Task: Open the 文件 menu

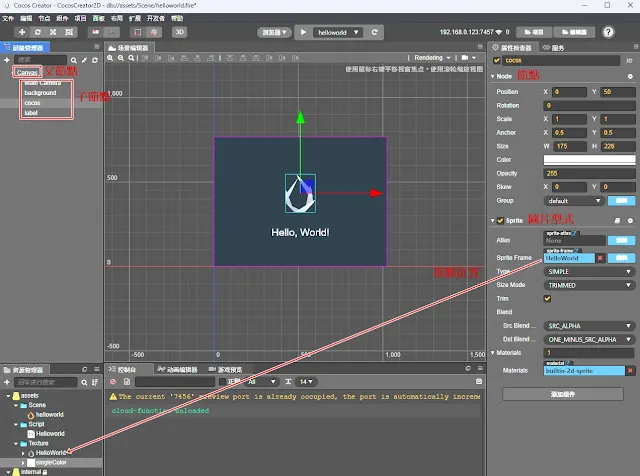Action: [x=9, y=18]
